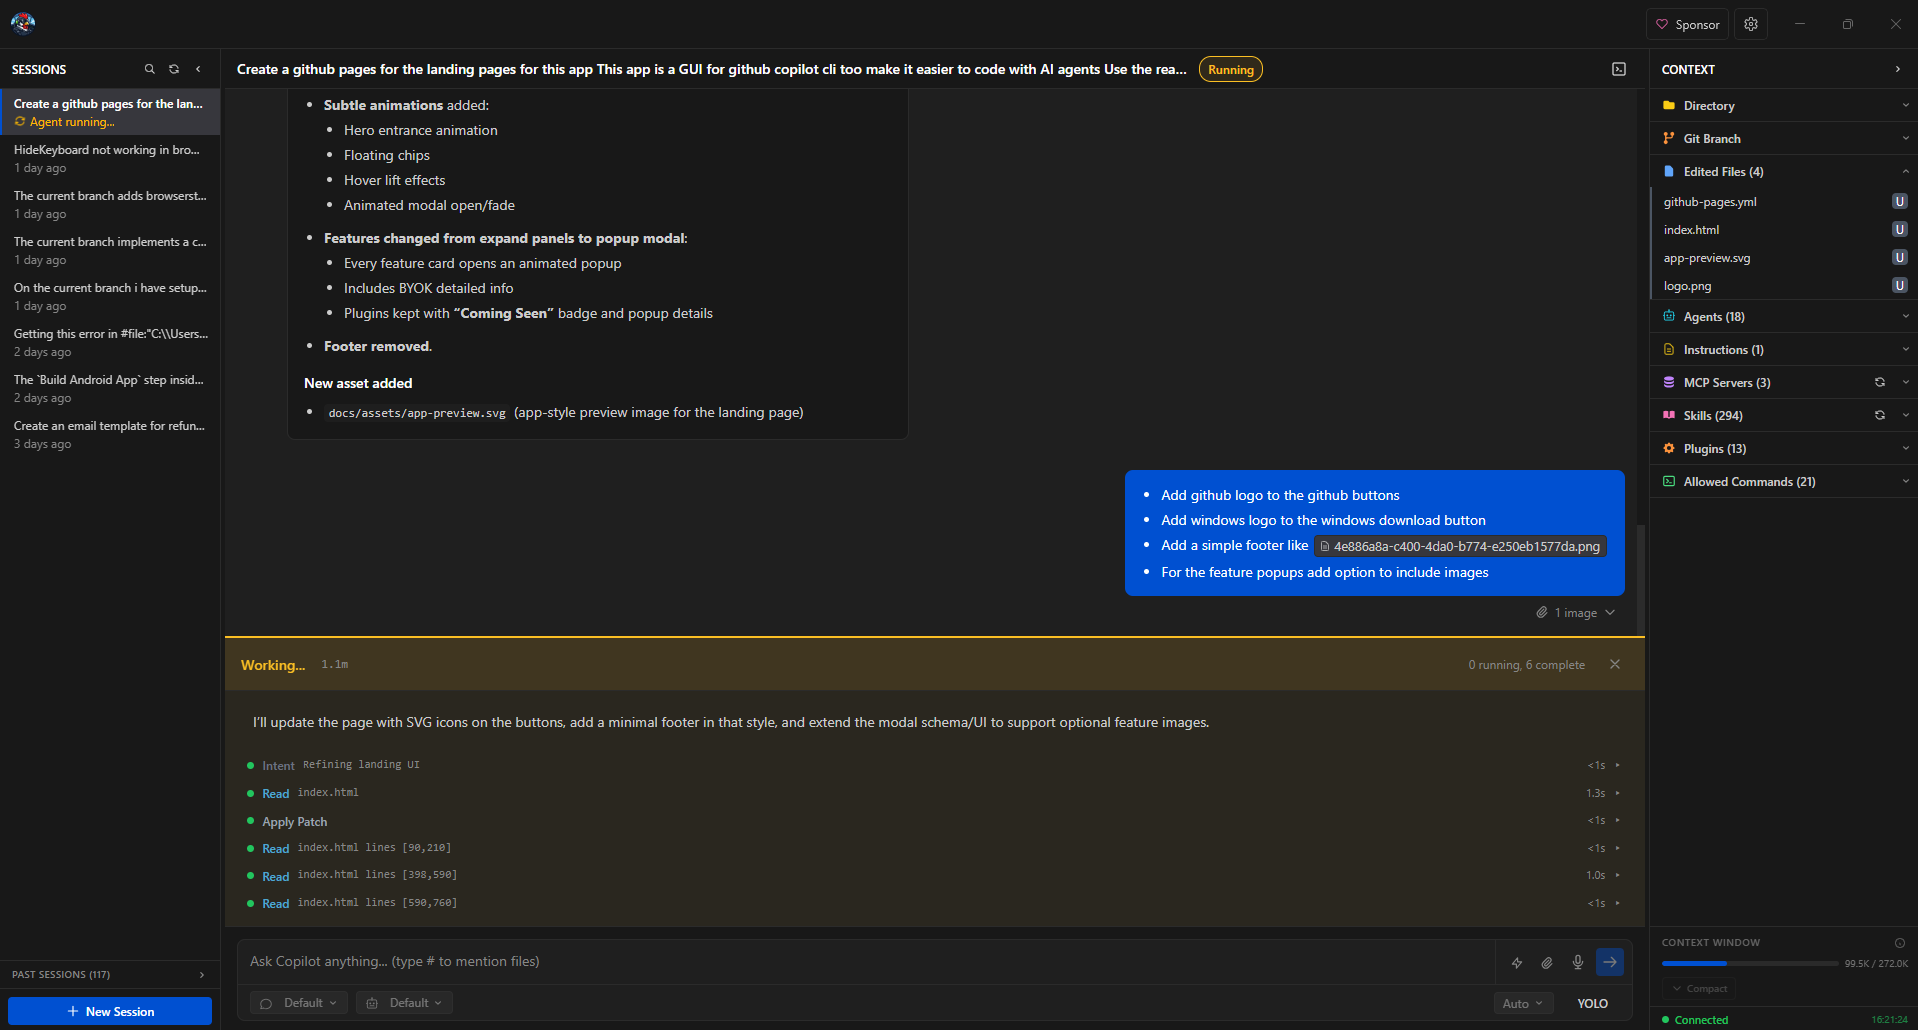Image resolution: width=1918 pixels, height=1030 pixels.
Task: Click the Agents robot icon
Action: [1669, 316]
